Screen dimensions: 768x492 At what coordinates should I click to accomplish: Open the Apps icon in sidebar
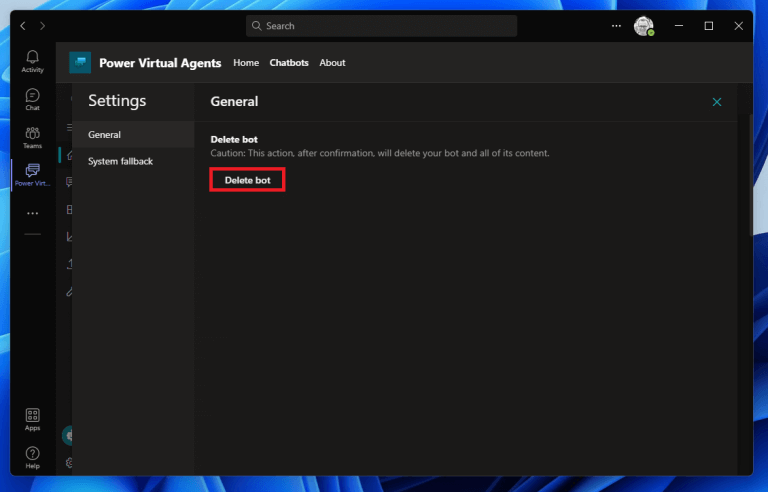[x=32, y=420]
